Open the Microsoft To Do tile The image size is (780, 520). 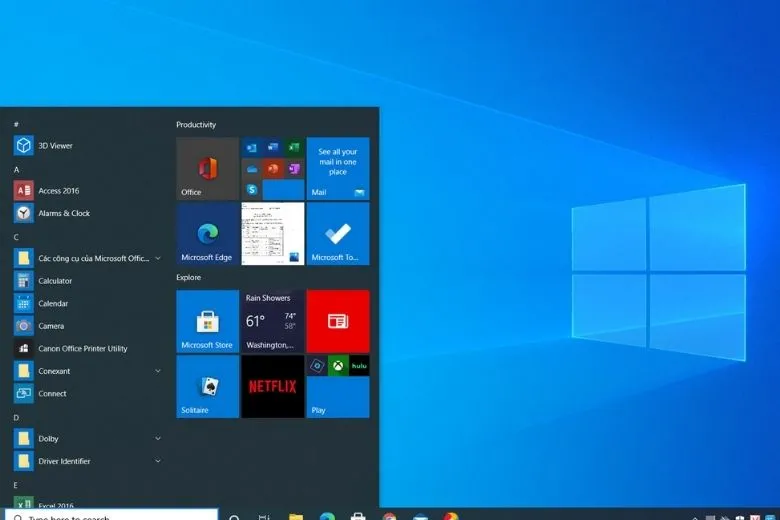(337, 234)
